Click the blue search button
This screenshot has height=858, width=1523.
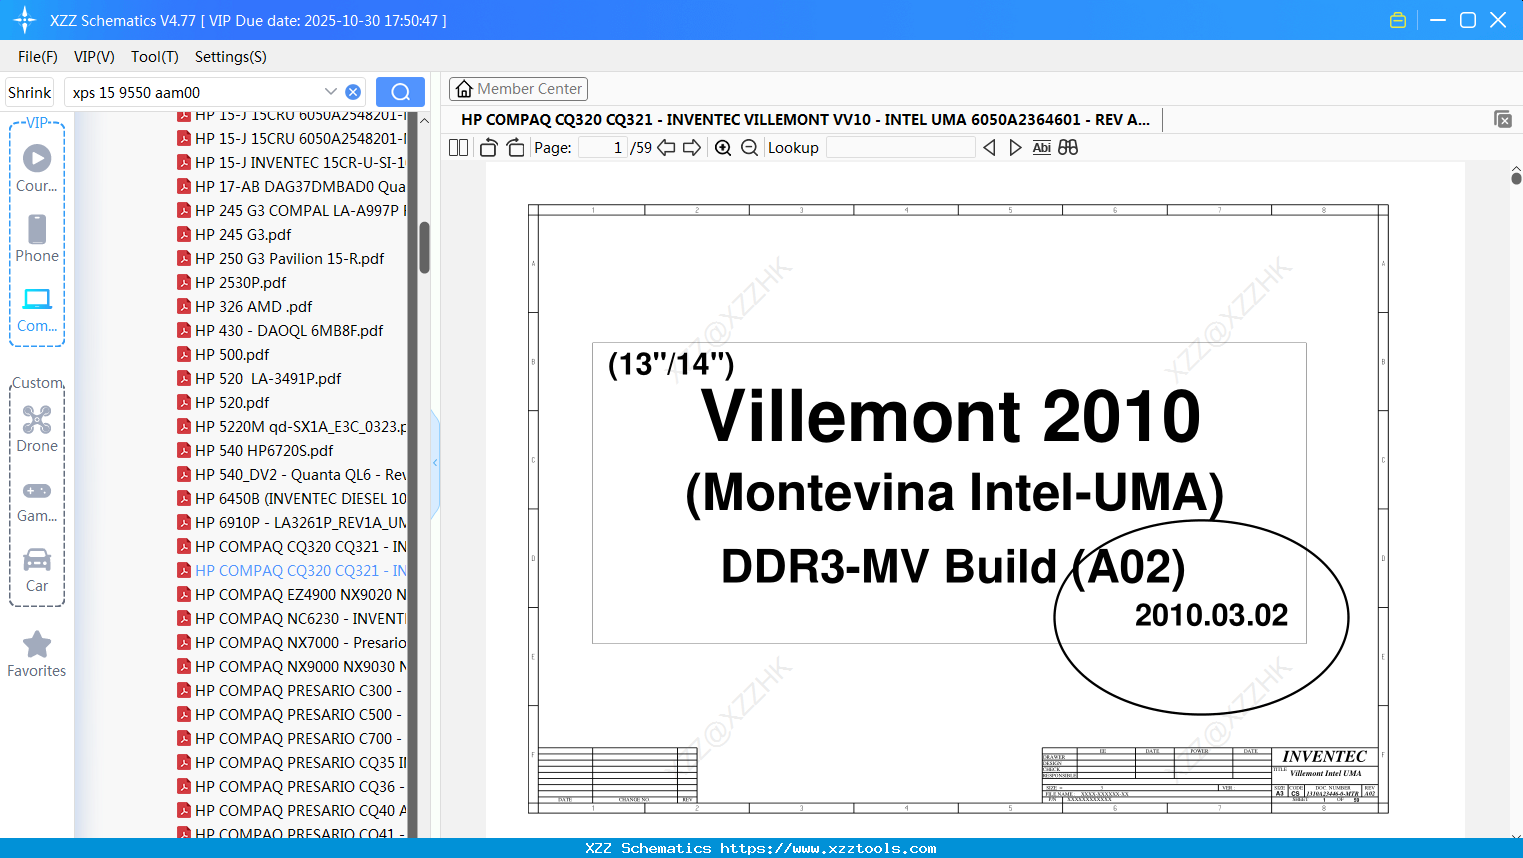pos(400,92)
